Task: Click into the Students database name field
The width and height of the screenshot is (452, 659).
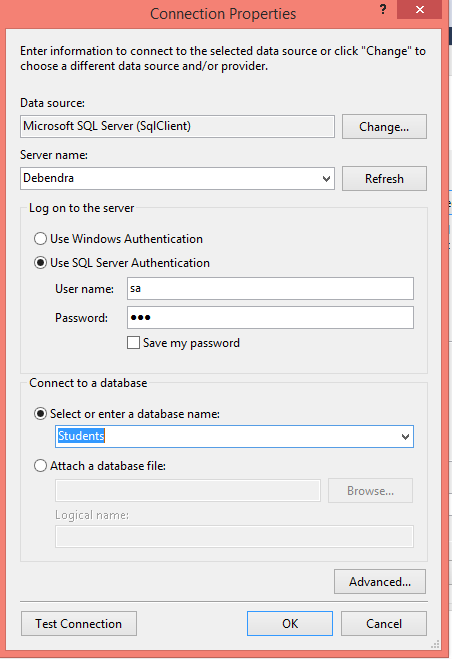Action: tap(227, 437)
